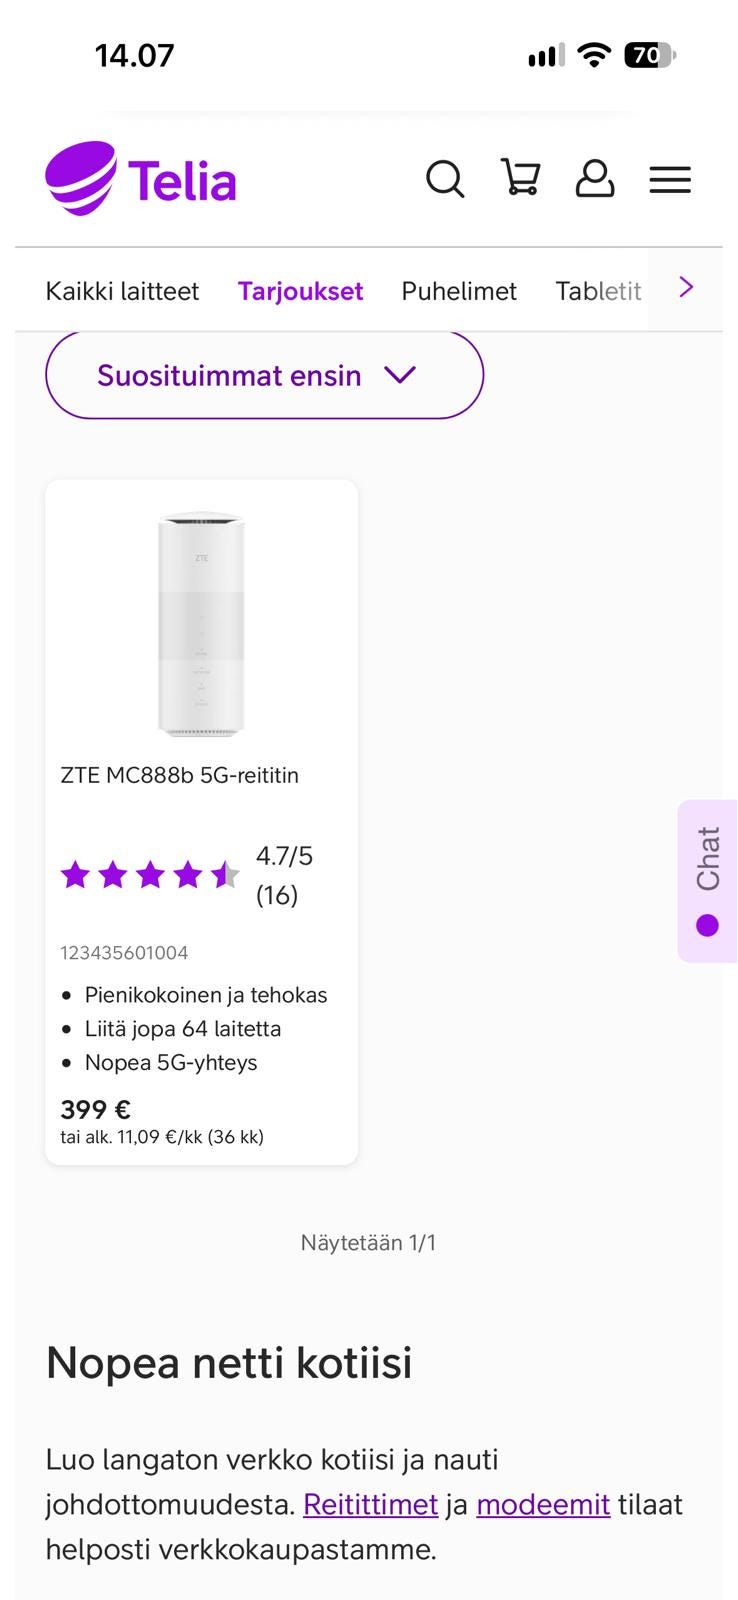Switch to the Puhelimet tab
Image resolution: width=738 pixels, height=1600 pixels.
click(x=459, y=291)
